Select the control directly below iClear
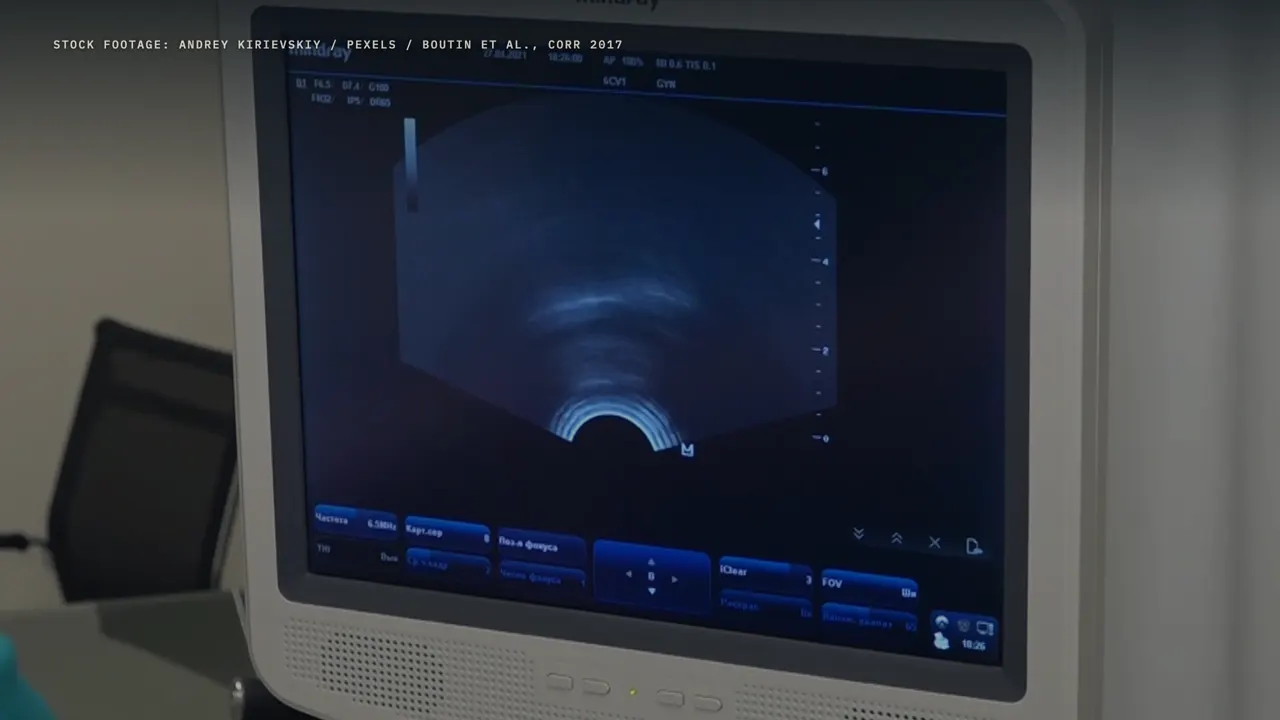Screen dimensions: 1280x720 [x=766, y=605]
